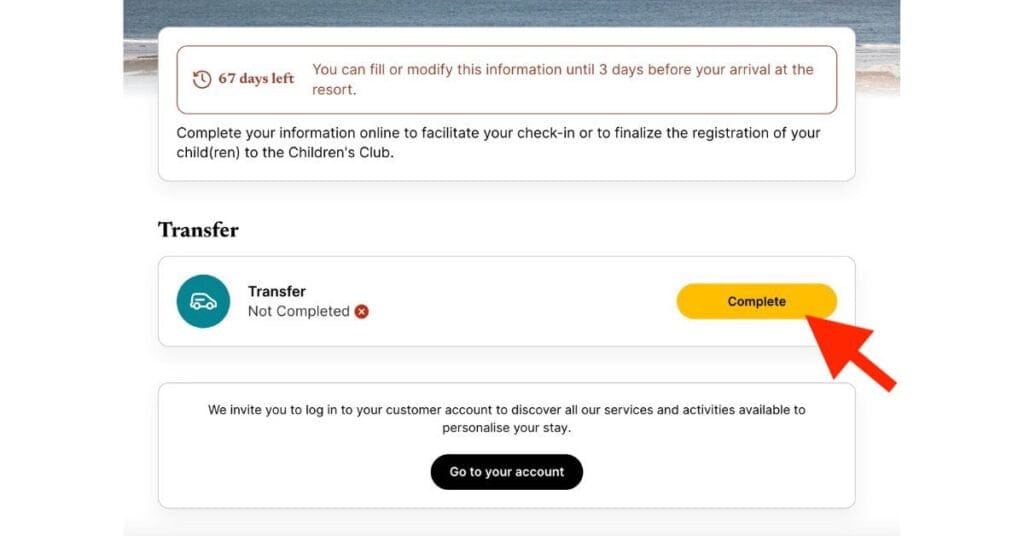Click the word "resort." in the notice
1024x536 pixels.
(x=334, y=89)
